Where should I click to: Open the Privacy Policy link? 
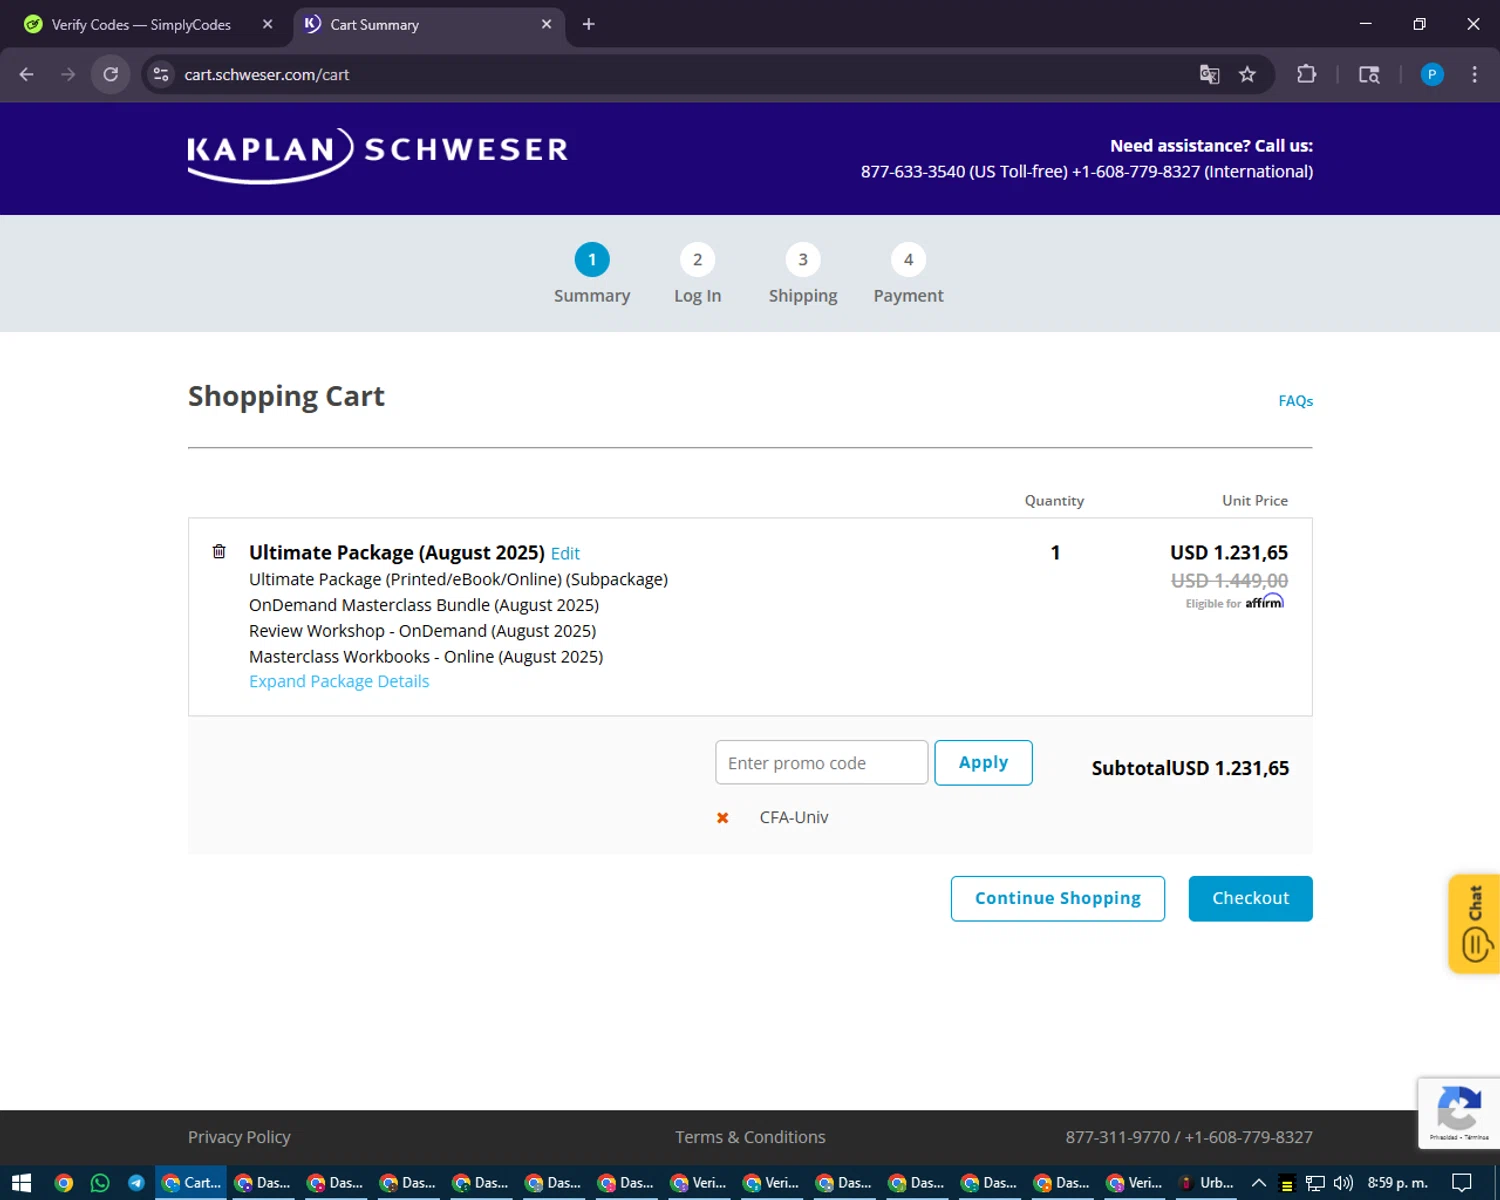pos(239,1137)
